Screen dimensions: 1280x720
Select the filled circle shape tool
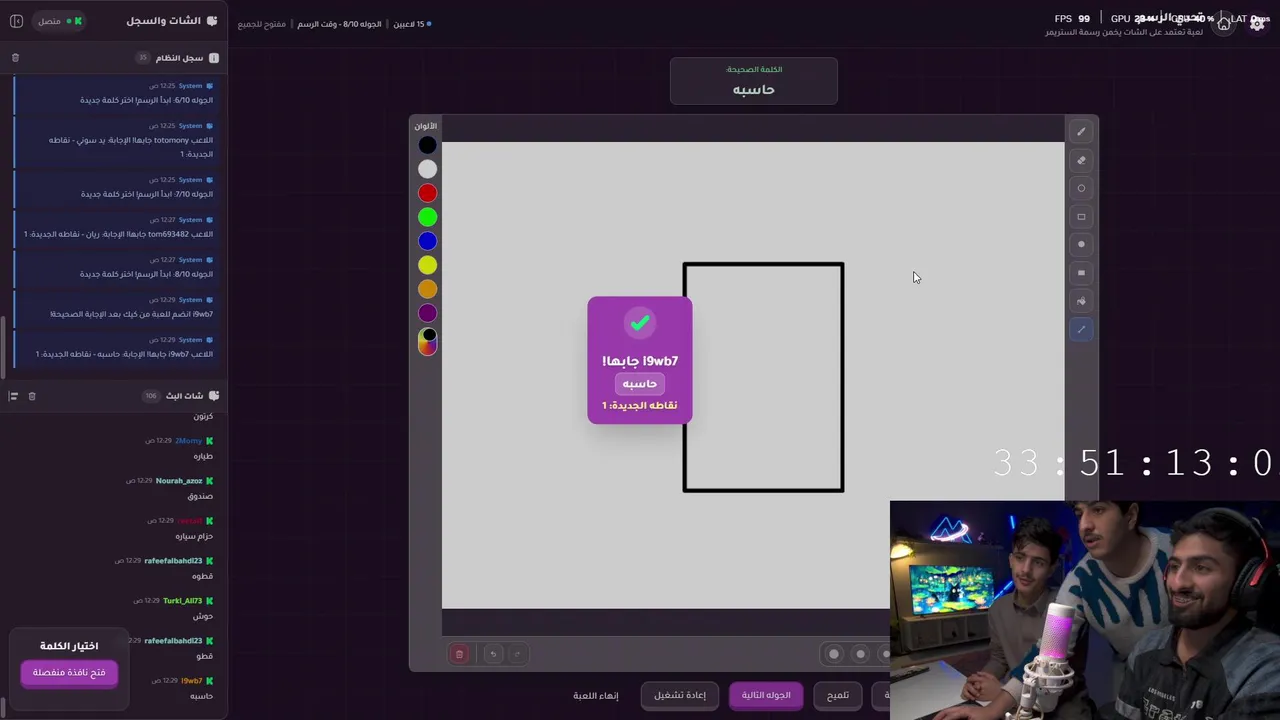[1081, 244]
